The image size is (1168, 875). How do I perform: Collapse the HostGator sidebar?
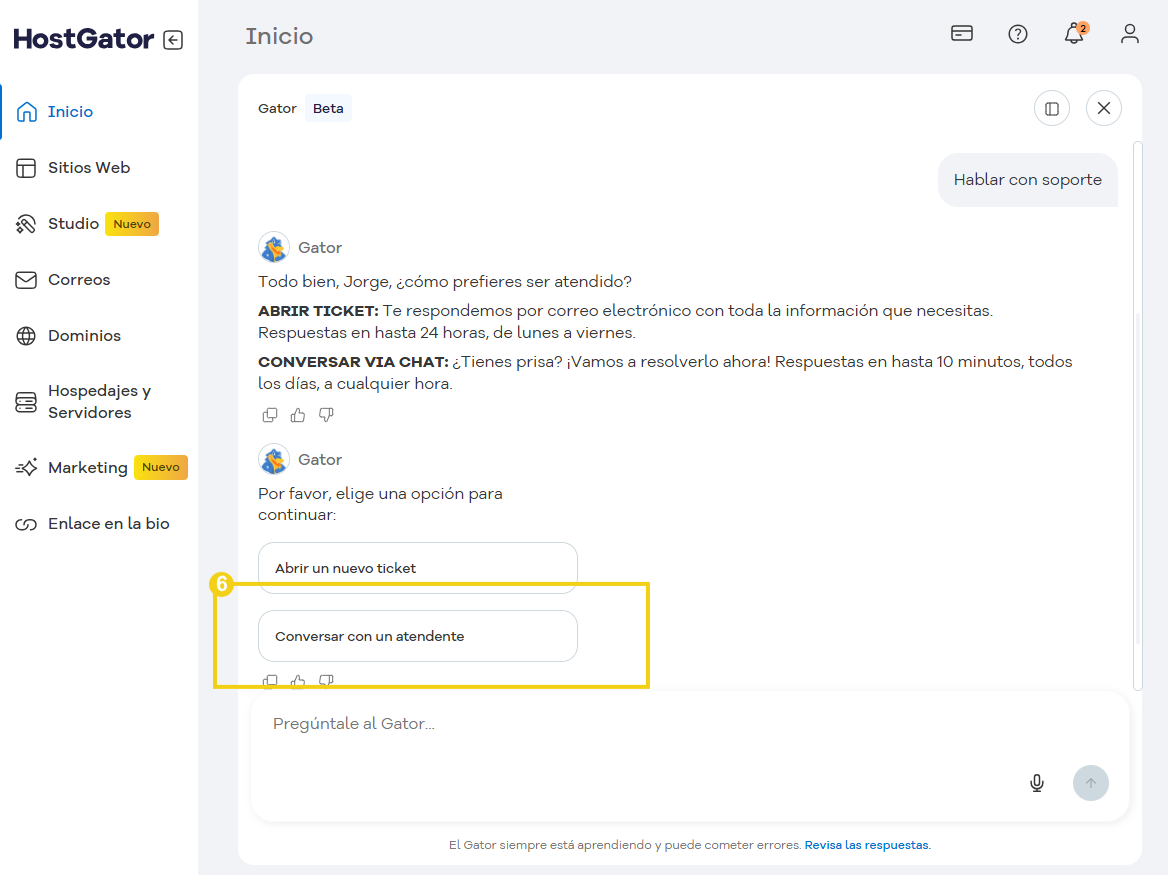point(173,40)
